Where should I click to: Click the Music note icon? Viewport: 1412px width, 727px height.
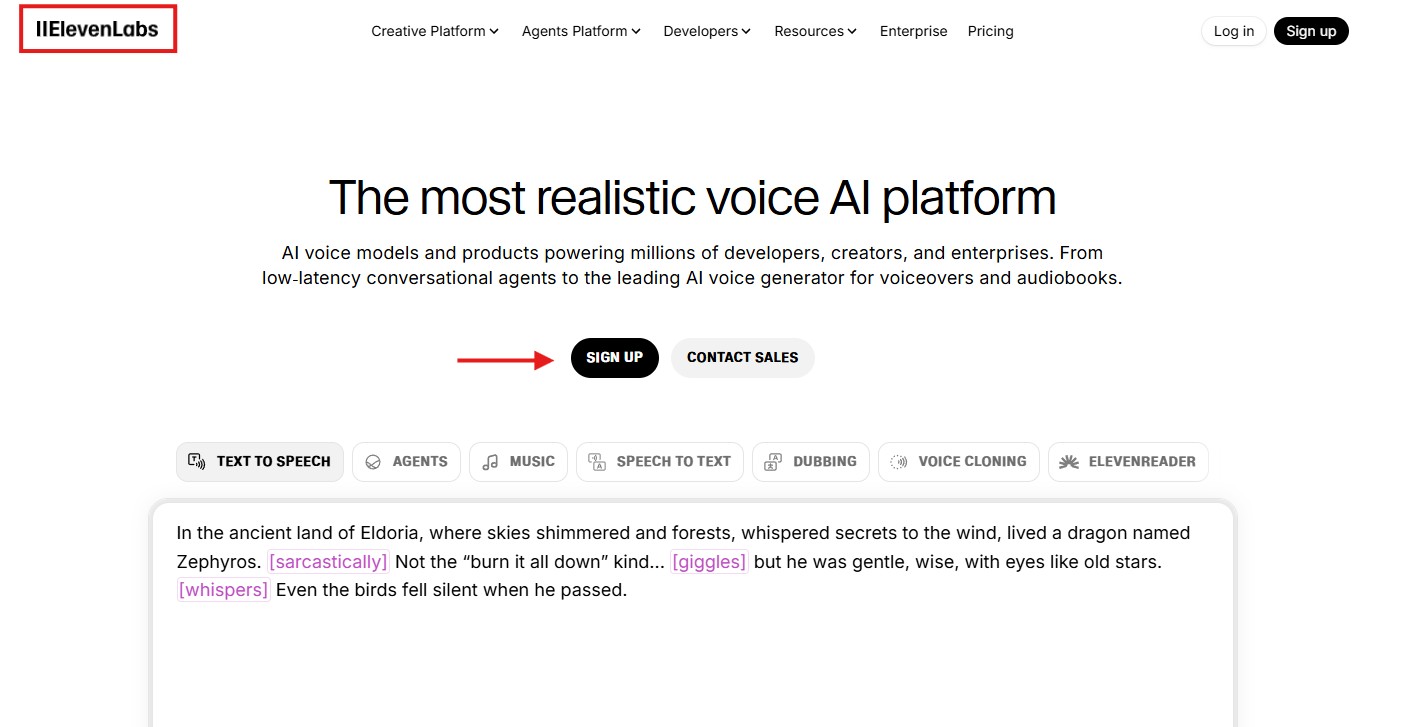(x=490, y=462)
